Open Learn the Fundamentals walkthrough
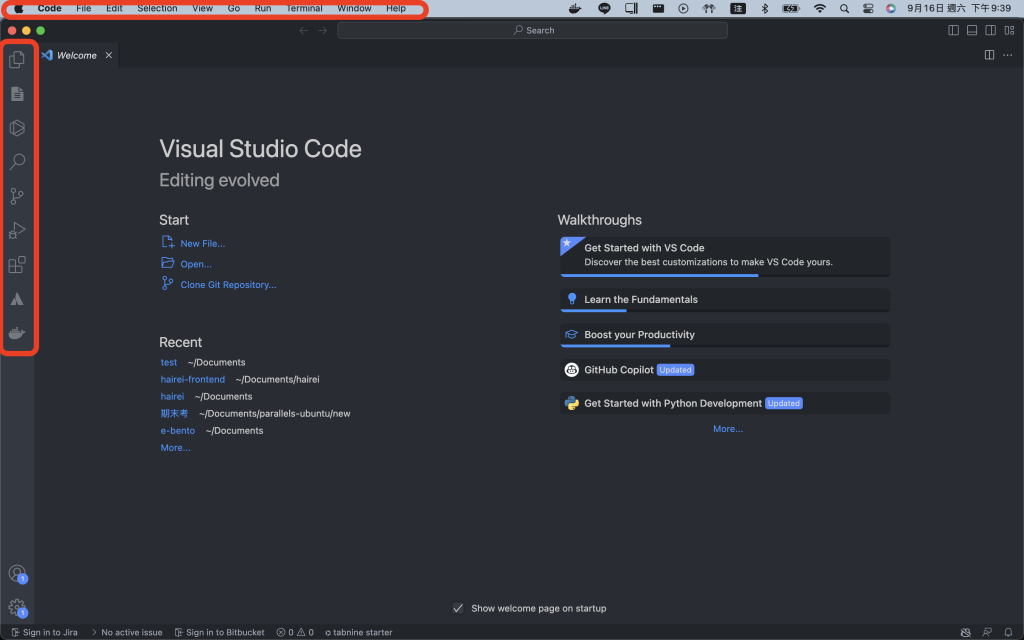 click(725, 300)
